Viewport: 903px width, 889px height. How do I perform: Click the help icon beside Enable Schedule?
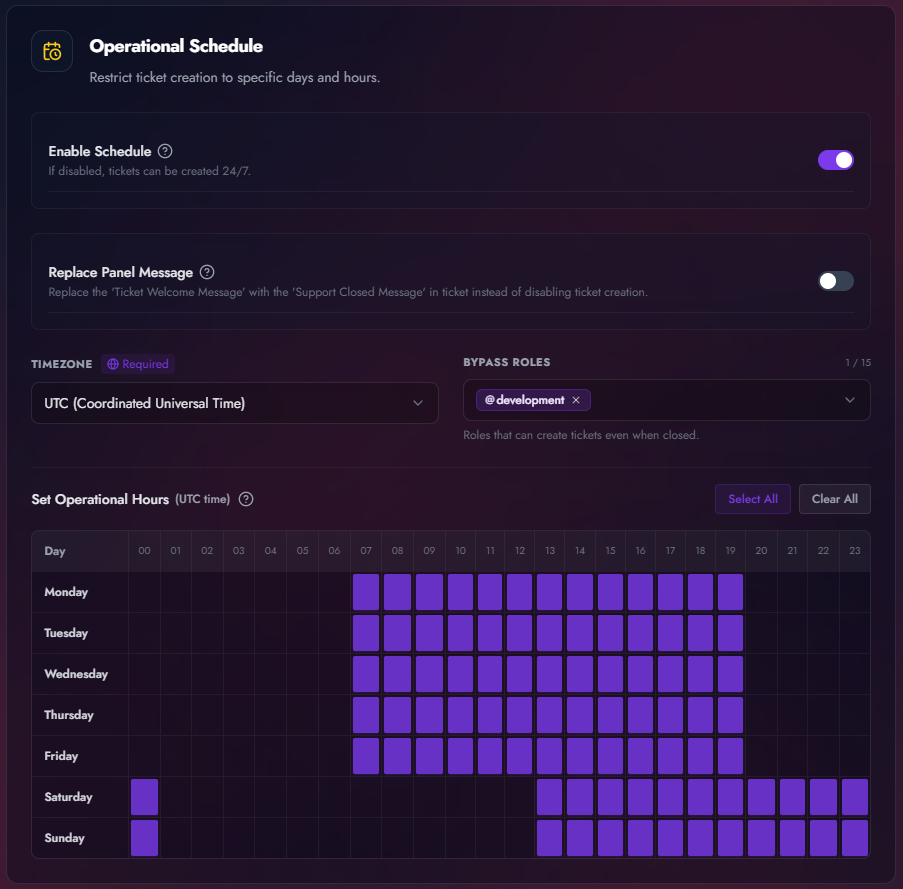[x=164, y=150]
